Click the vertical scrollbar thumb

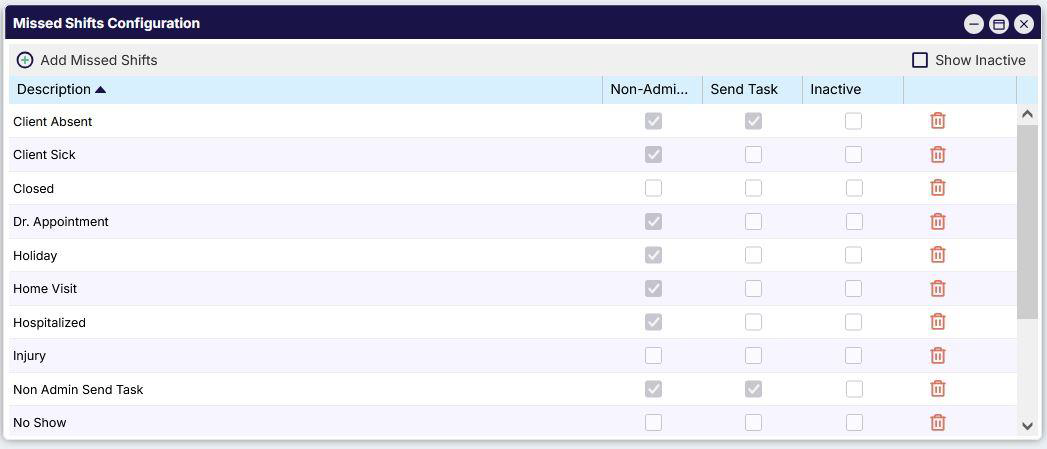[x=1027, y=222]
